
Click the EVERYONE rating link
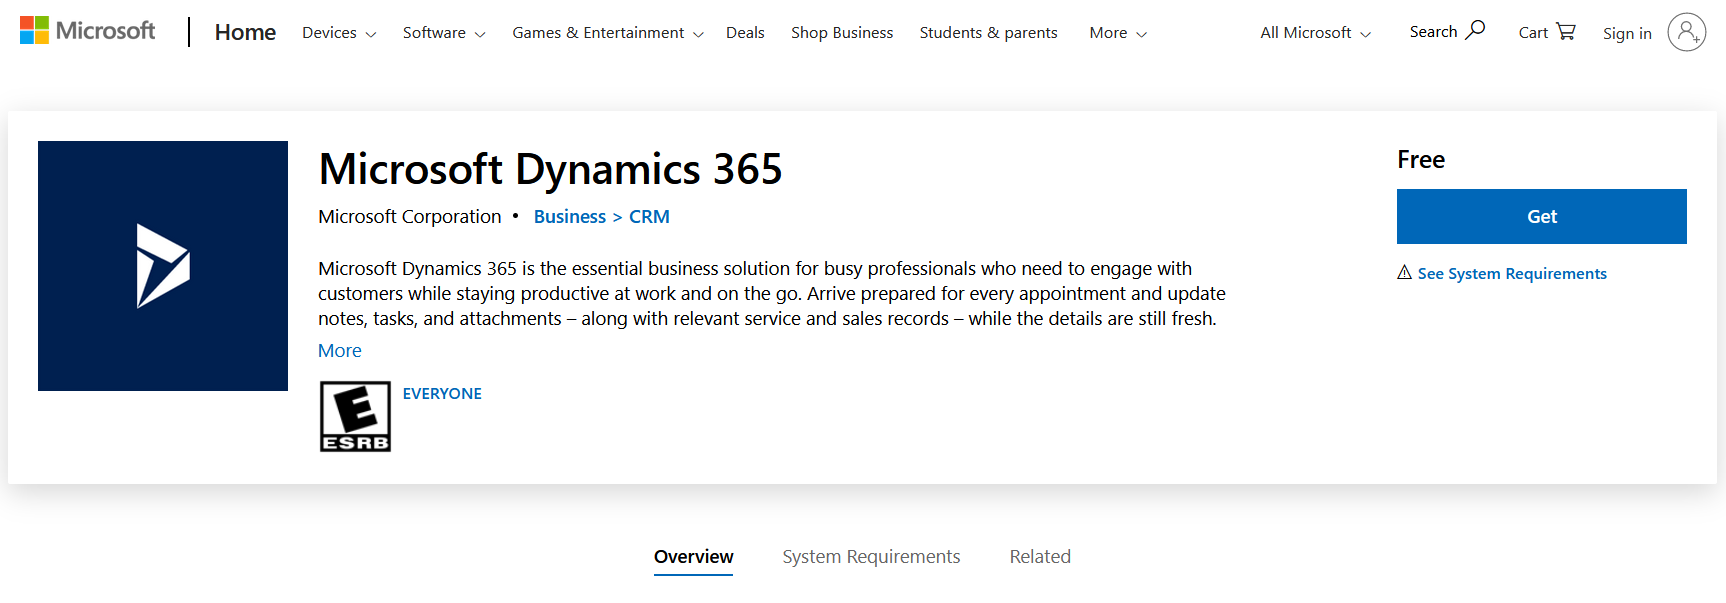[442, 394]
